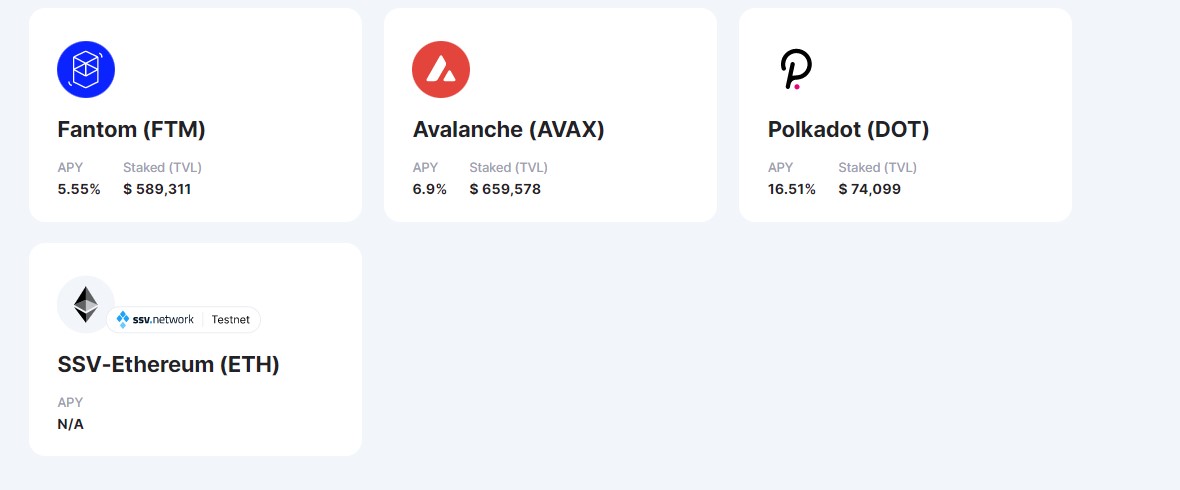Click Fantom's $ 589,311 staked amount
Viewport: 1180px width, 490px height.
click(x=157, y=188)
